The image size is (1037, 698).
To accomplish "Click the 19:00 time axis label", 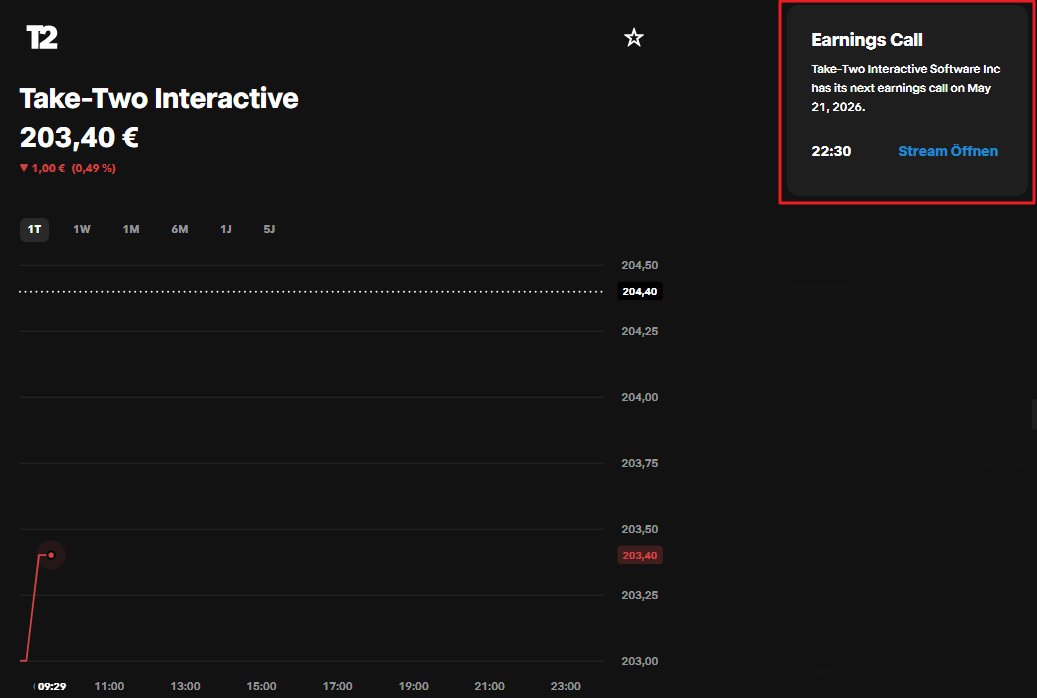I will click(413, 686).
